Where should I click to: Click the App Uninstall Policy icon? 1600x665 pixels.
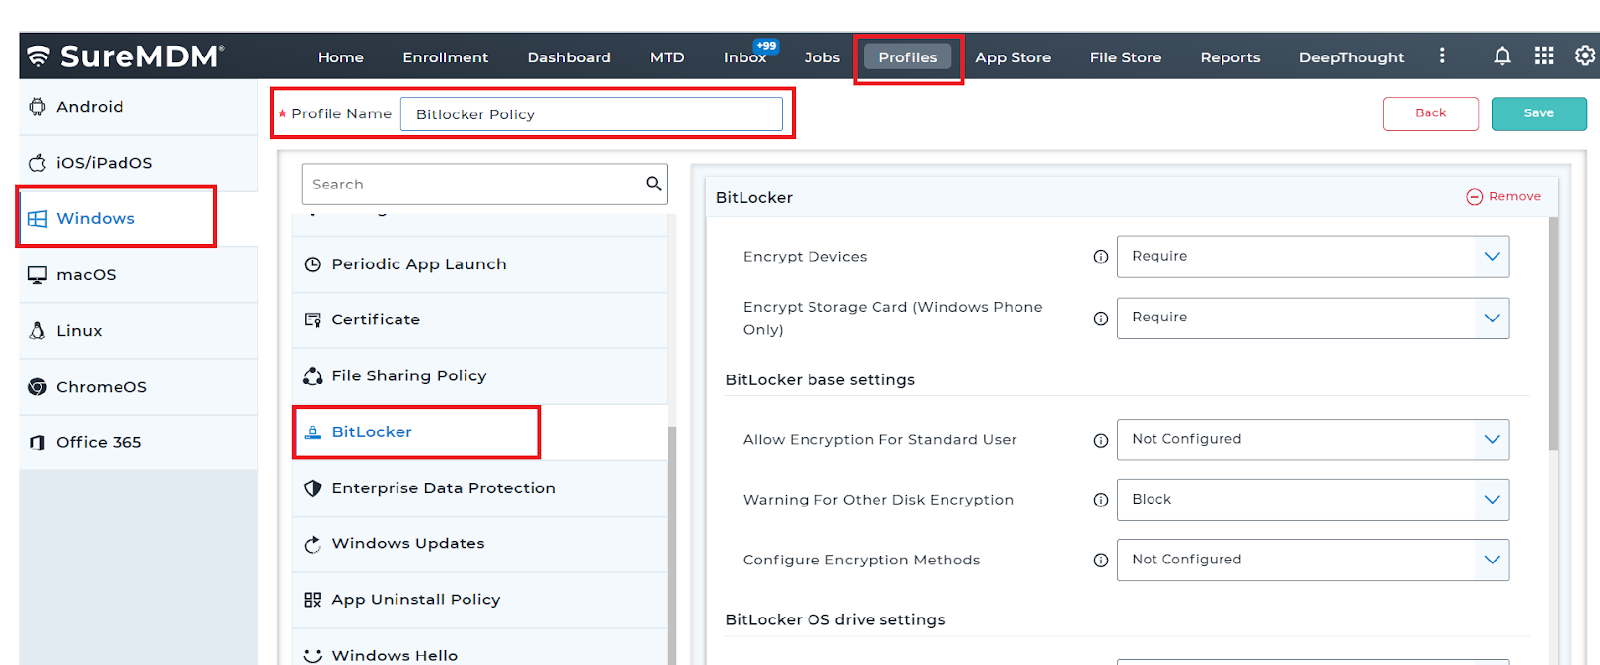tap(313, 600)
